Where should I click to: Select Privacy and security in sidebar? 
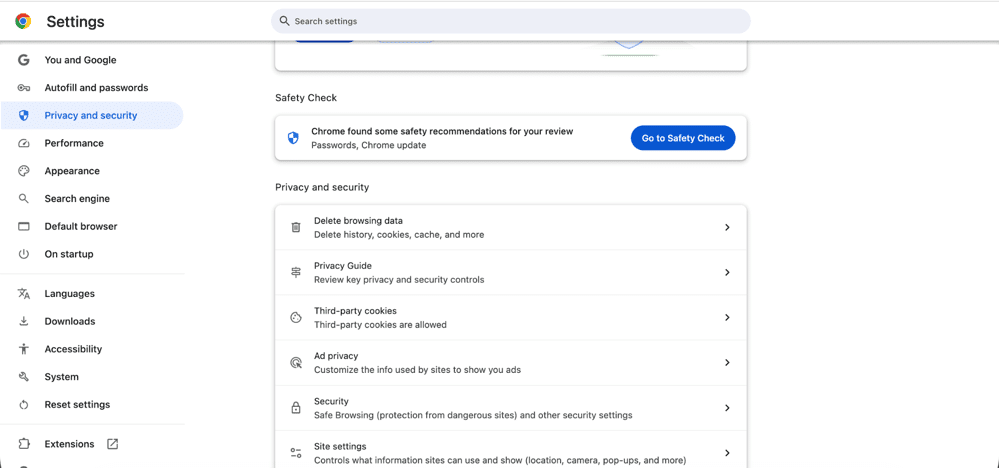tap(92, 115)
